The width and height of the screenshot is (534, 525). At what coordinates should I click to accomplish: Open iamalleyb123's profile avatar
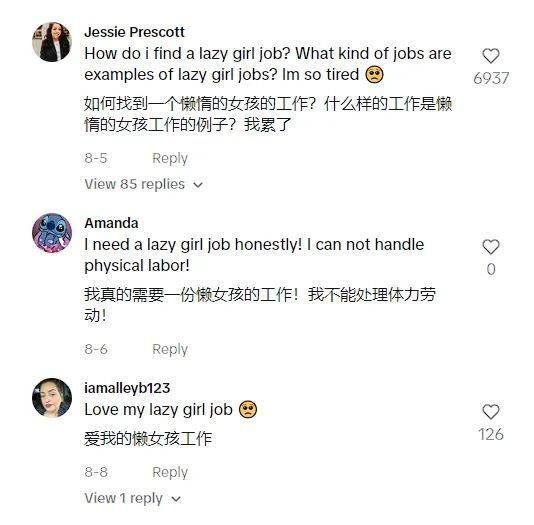(52, 398)
